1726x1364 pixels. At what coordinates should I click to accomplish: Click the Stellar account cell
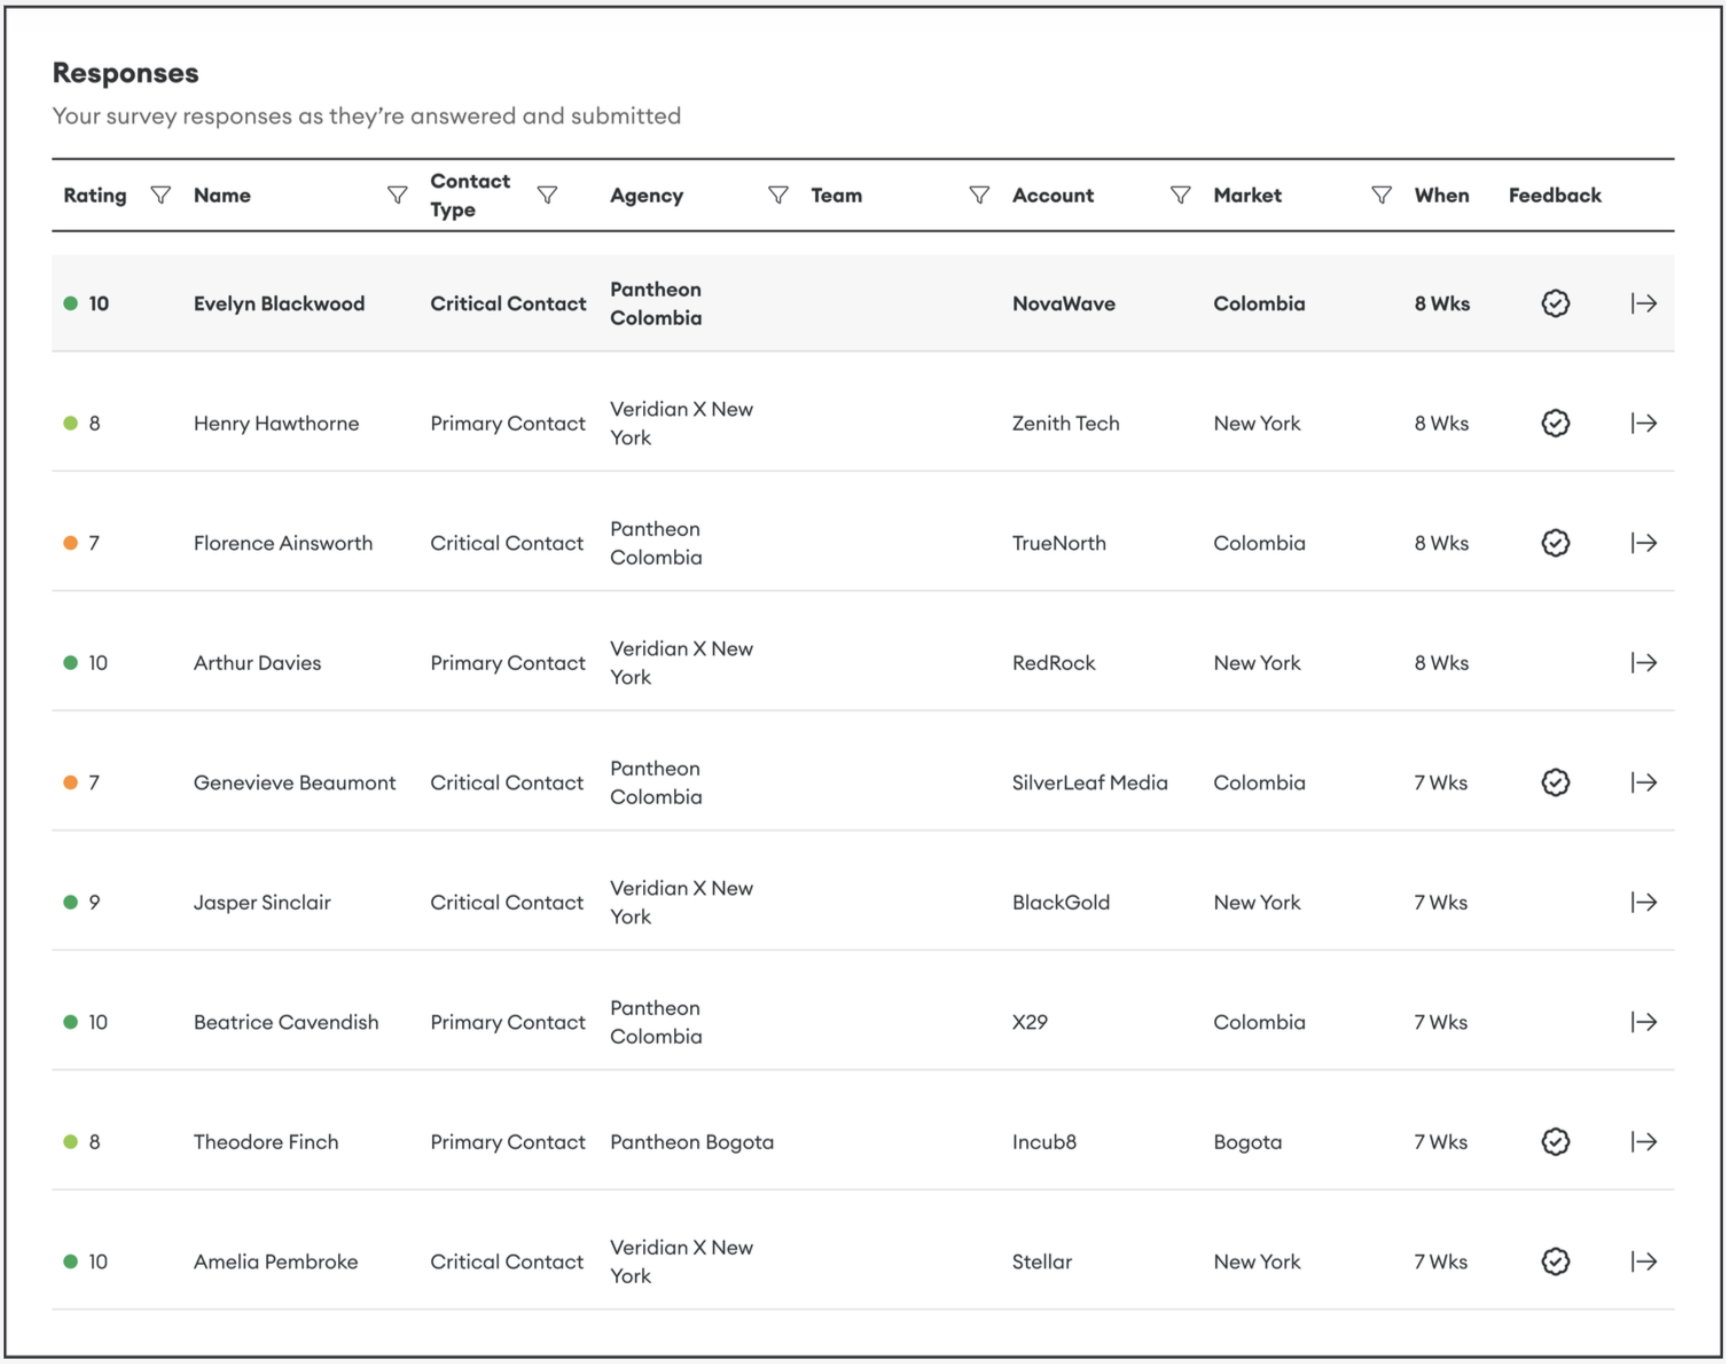pyautogui.click(x=1041, y=1262)
